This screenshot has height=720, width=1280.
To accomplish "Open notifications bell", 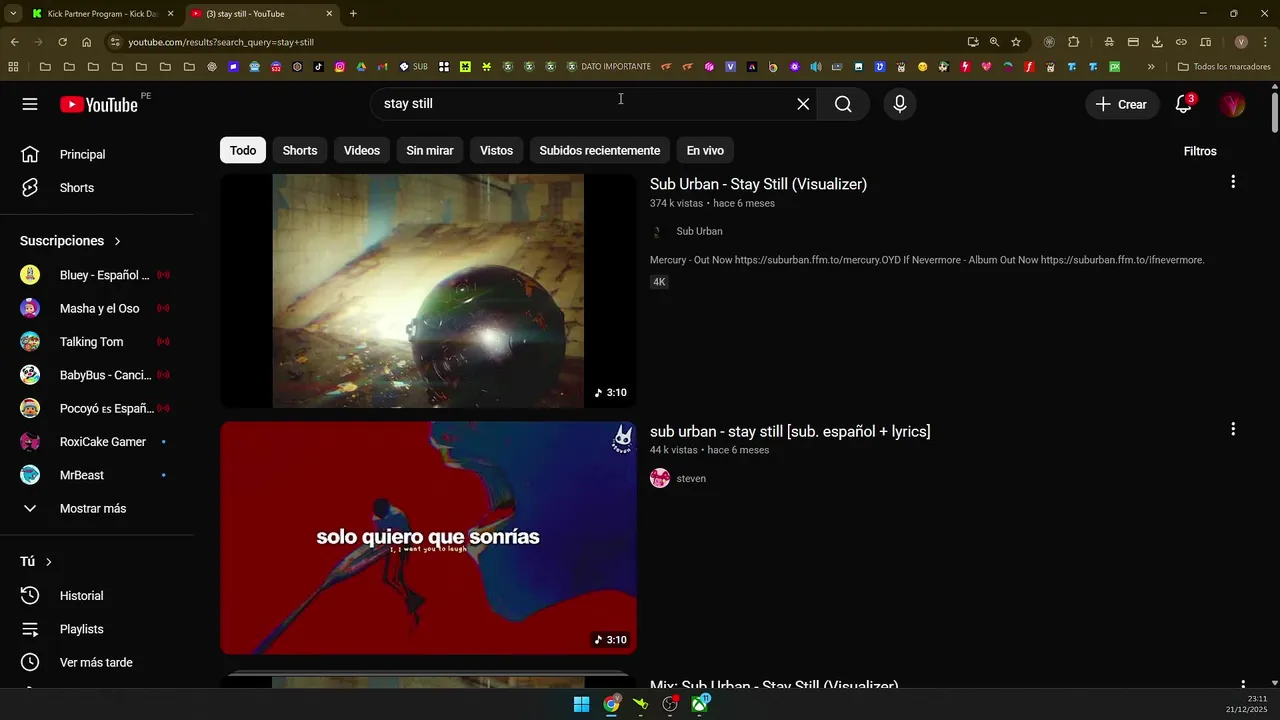I will pos(1184,104).
